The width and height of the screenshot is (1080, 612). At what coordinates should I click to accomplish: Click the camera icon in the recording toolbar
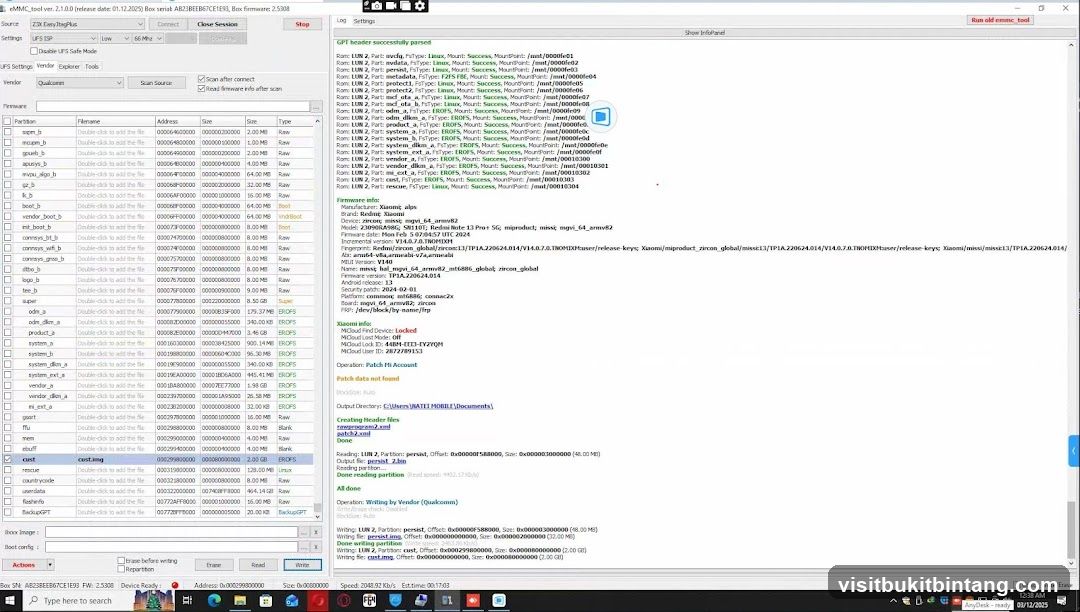[x=377, y=6]
